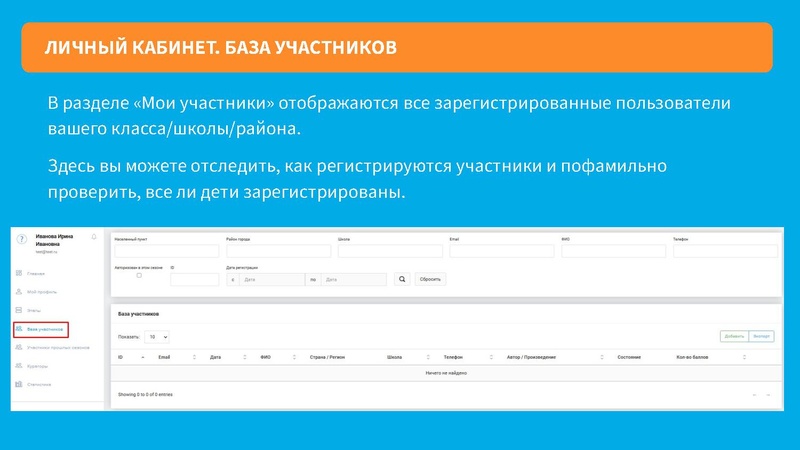800x450 pixels.
Task: Open notifications via the bell icon
Action: point(94,237)
